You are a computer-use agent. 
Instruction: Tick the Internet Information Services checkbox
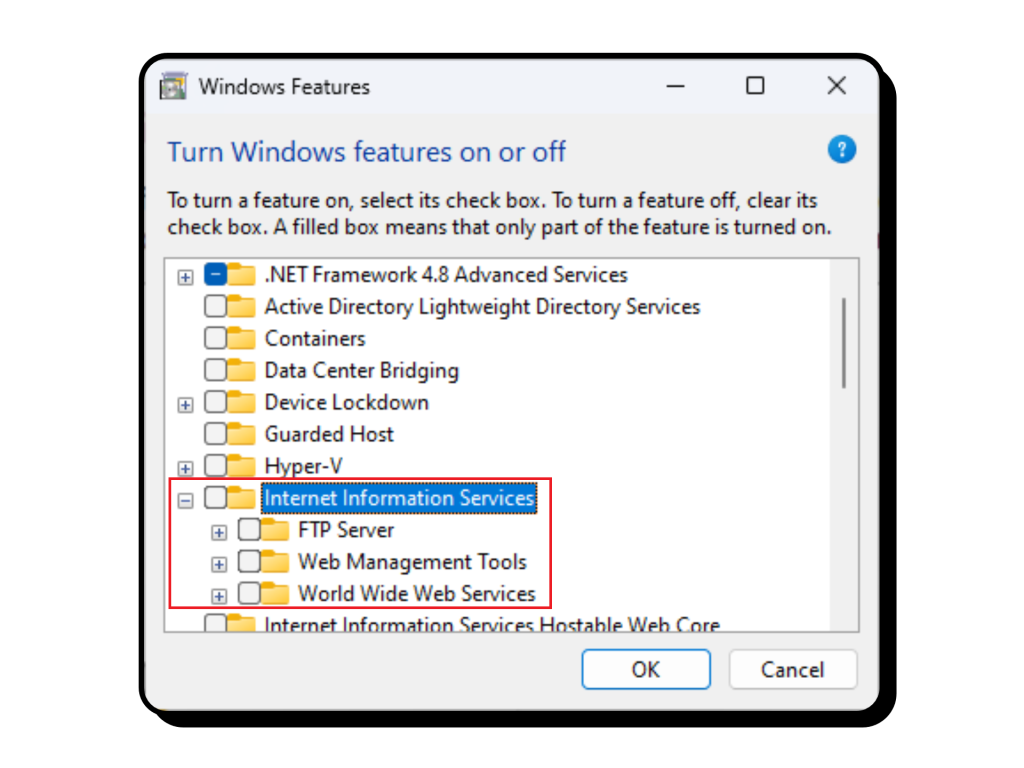215,498
